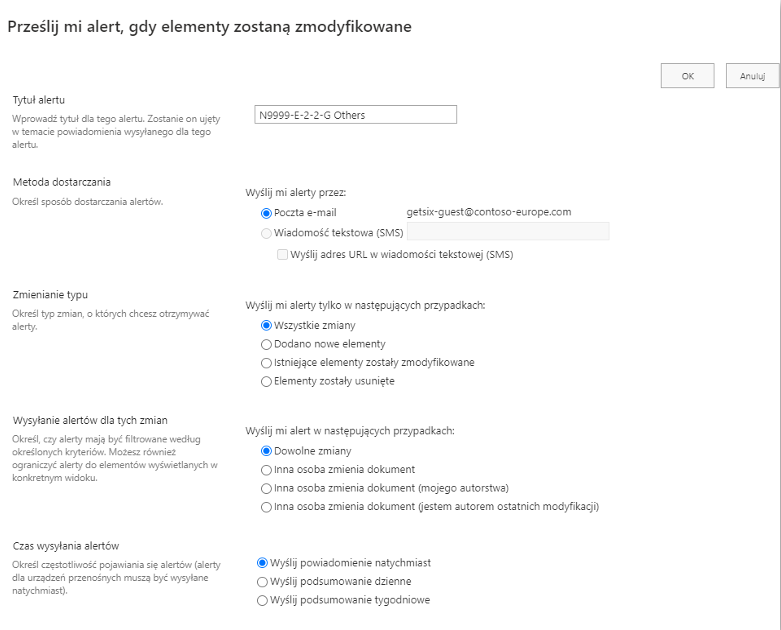Select the Poczta e-mail radio option
Screen dimensions: 781x630
[266, 213]
